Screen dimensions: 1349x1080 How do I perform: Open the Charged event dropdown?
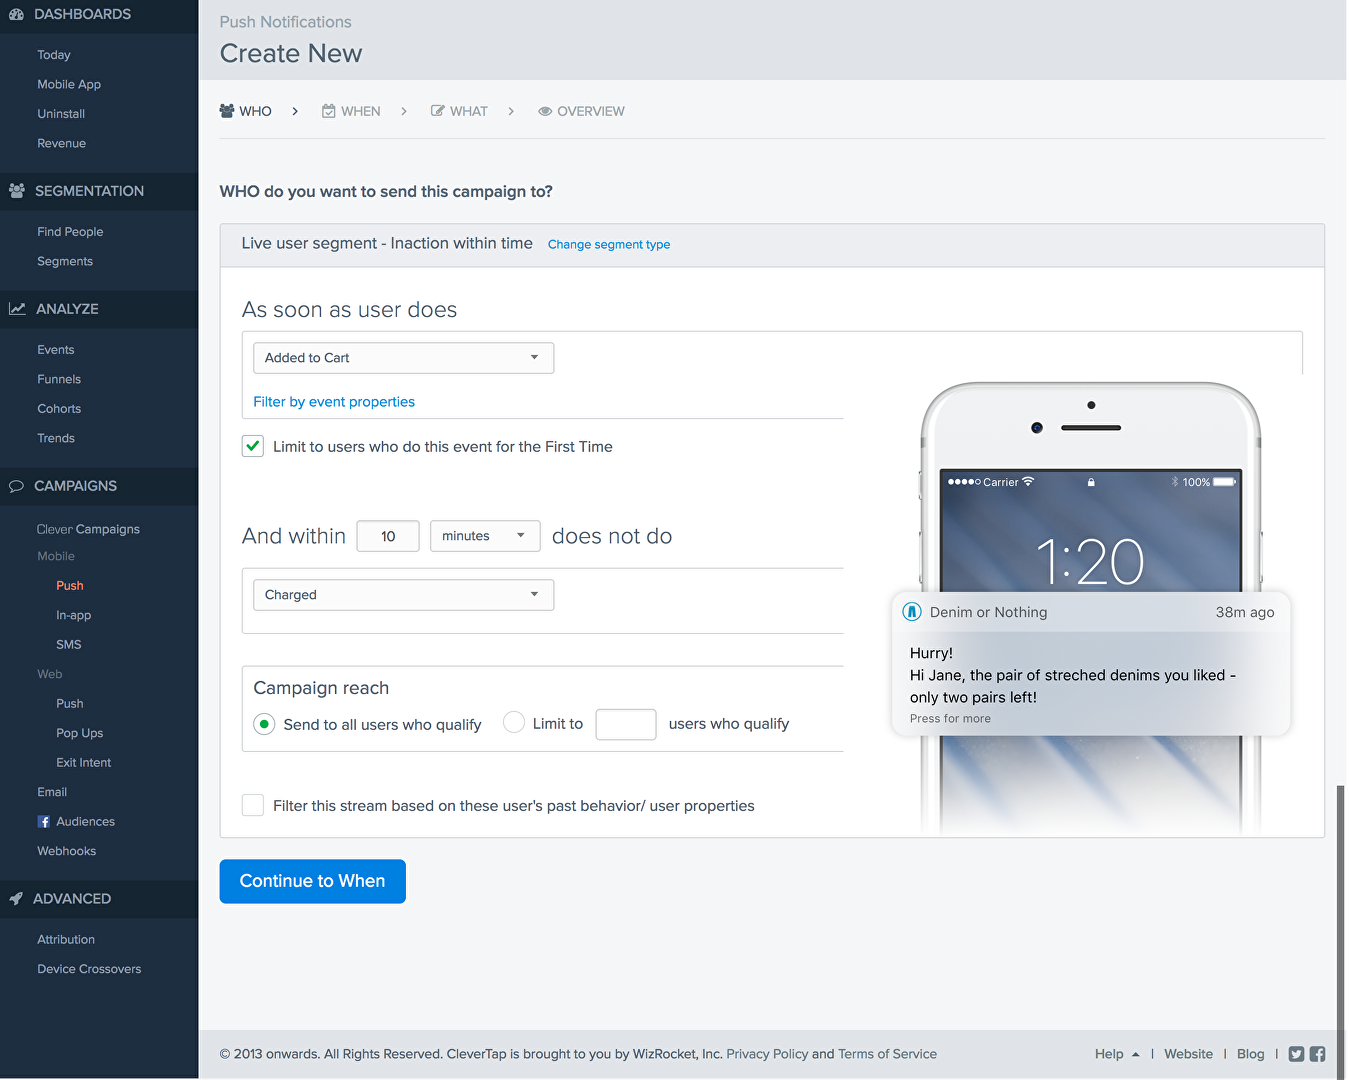pos(403,595)
